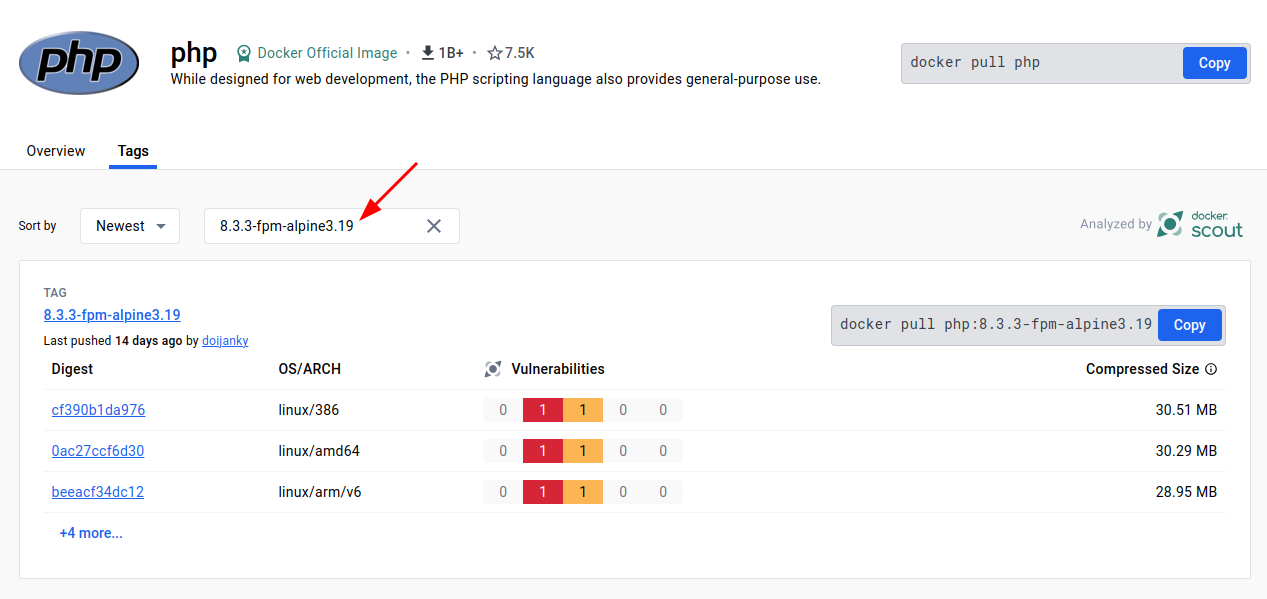Image resolution: width=1267 pixels, height=599 pixels.
Task: Click the Analyzed by label
Action: (x=1116, y=224)
